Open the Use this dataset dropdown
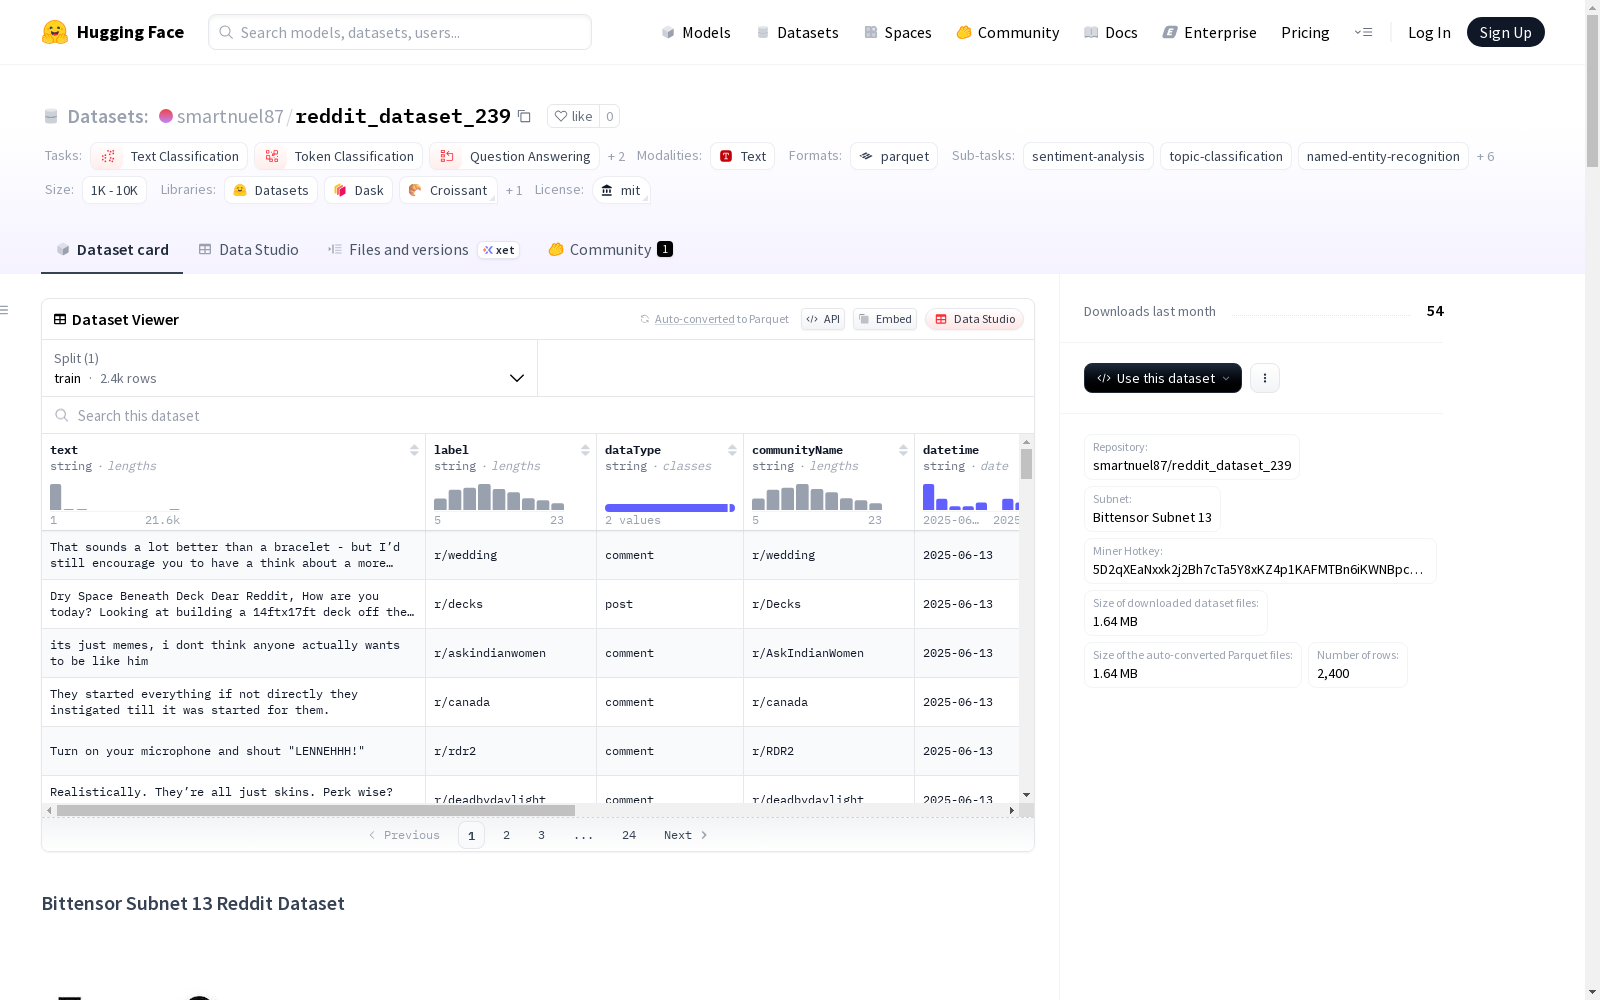This screenshot has width=1600, height=1000. [x=1163, y=378]
